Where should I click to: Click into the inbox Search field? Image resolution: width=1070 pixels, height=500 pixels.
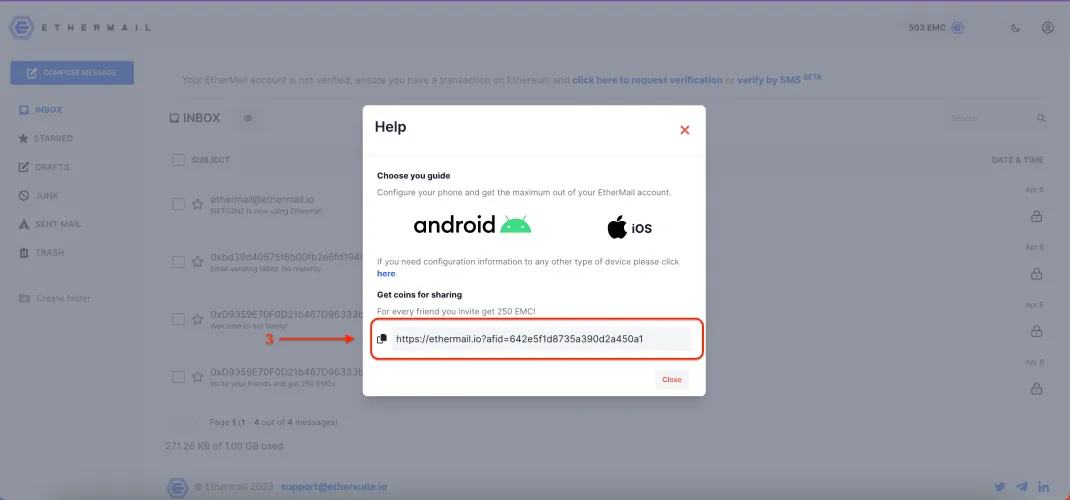(989, 118)
